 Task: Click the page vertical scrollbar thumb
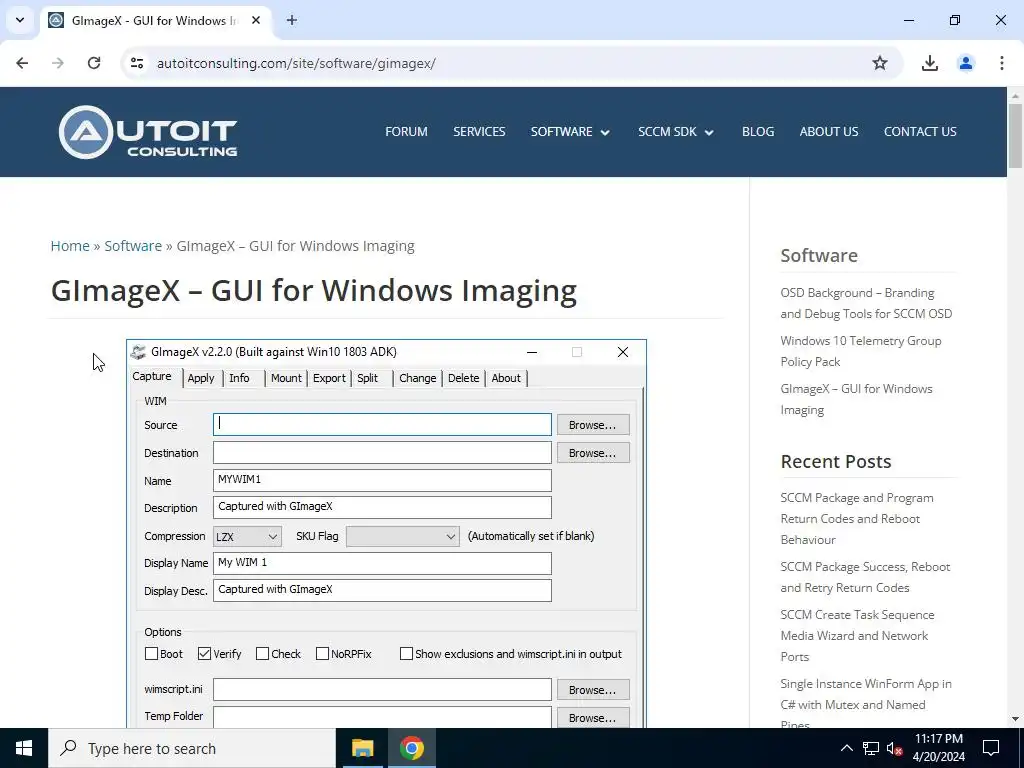[1016, 135]
